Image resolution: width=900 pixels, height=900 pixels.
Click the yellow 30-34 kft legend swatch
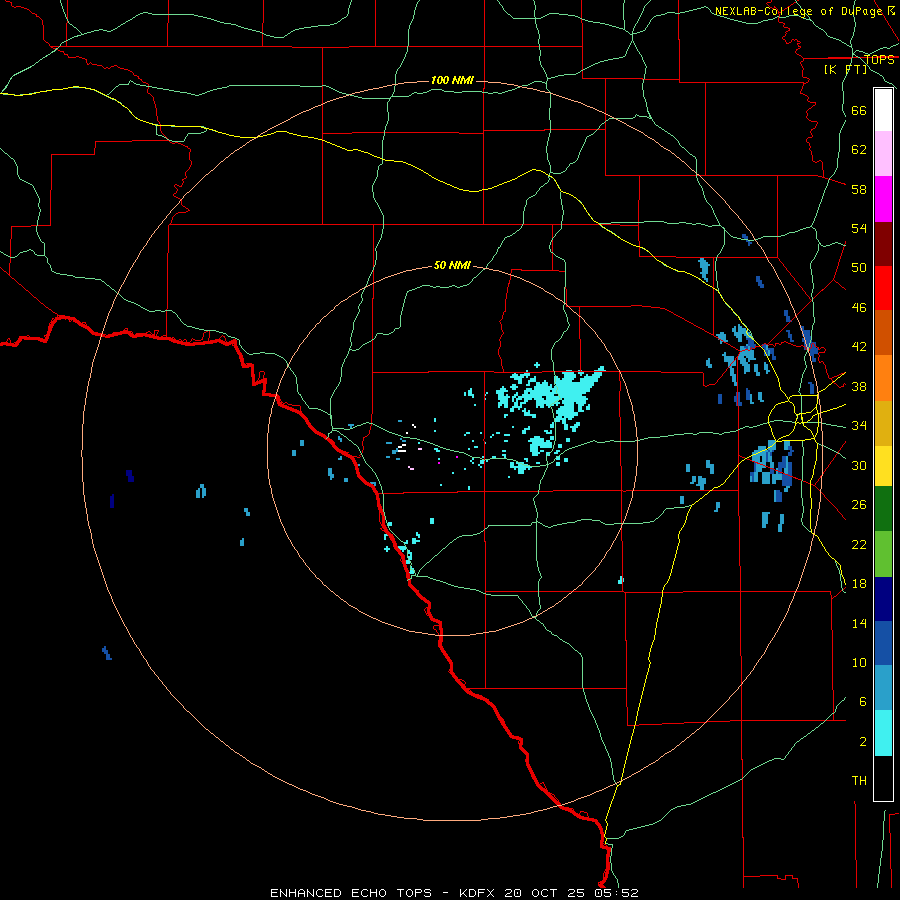pyautogui.click(x=883, y=466)
